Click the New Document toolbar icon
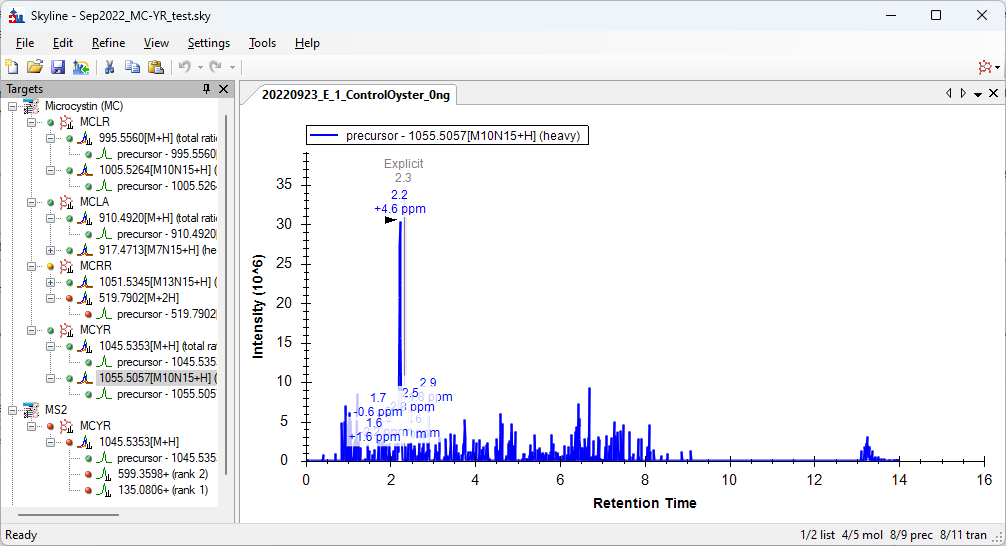Screen dimensions: 1006x546 tap(12, 67)
